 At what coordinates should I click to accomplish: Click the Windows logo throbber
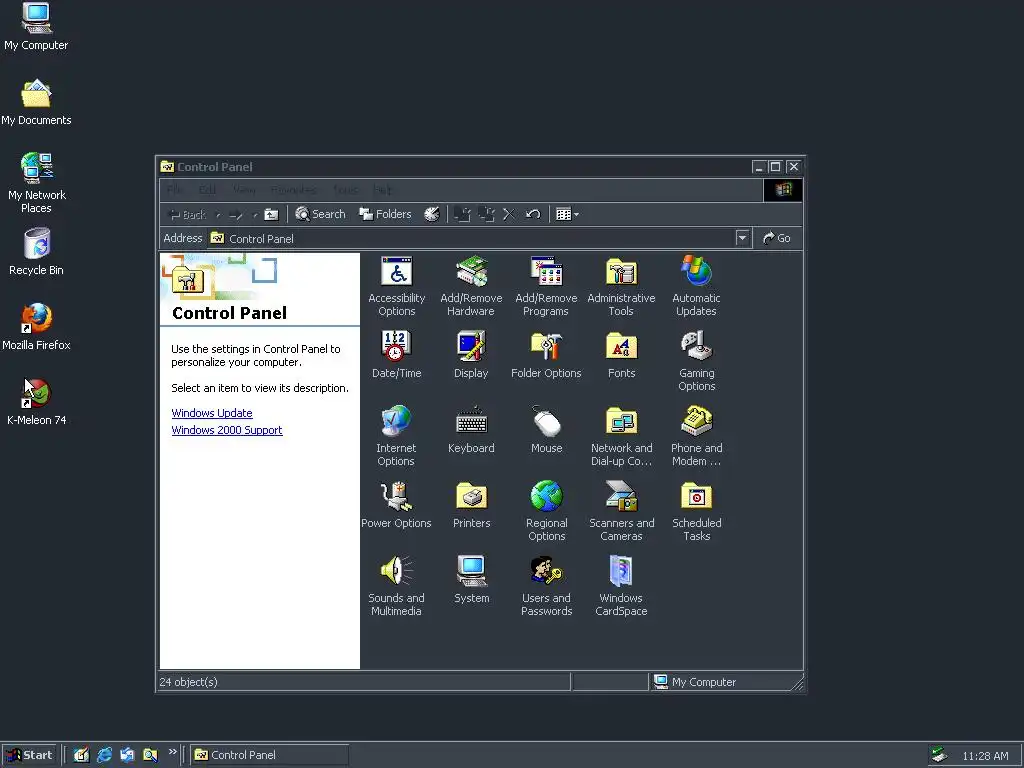tap(783, 190)
